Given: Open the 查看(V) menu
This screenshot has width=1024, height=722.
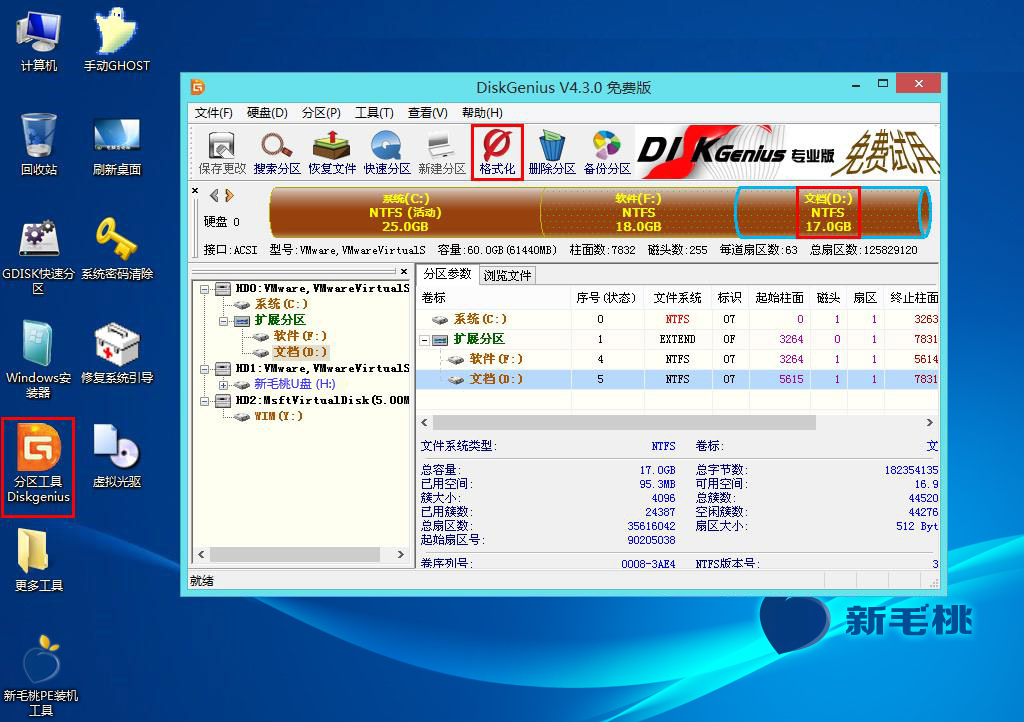Looking at the screenshot, I should 428,113.
